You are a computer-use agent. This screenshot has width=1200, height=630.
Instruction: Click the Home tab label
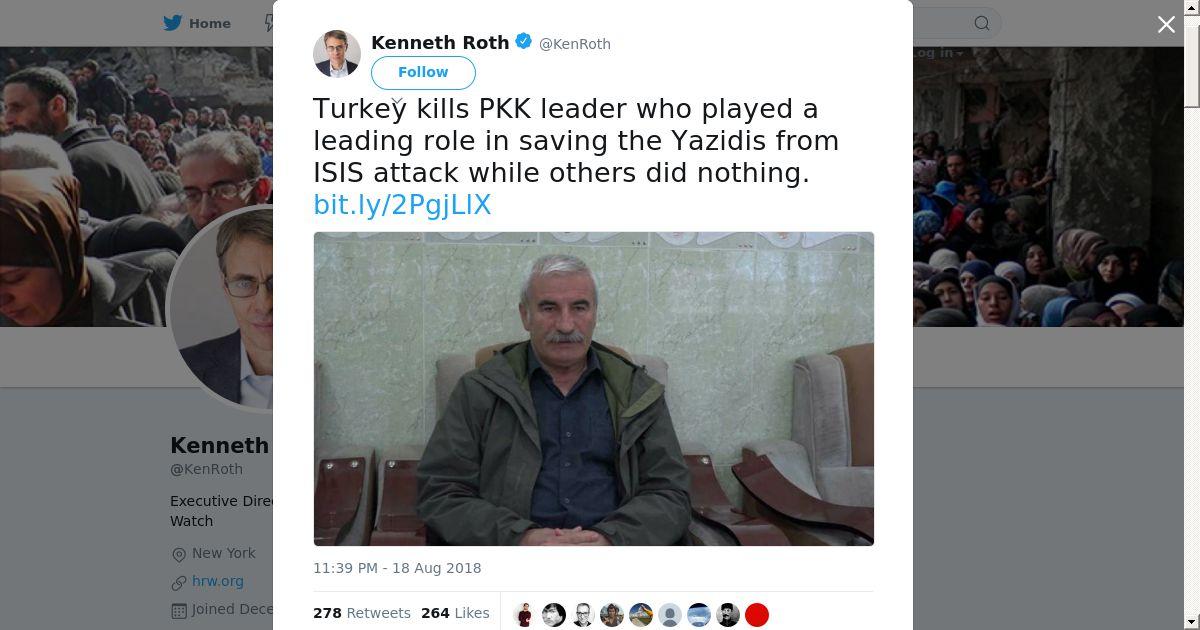tap(210, 23)
